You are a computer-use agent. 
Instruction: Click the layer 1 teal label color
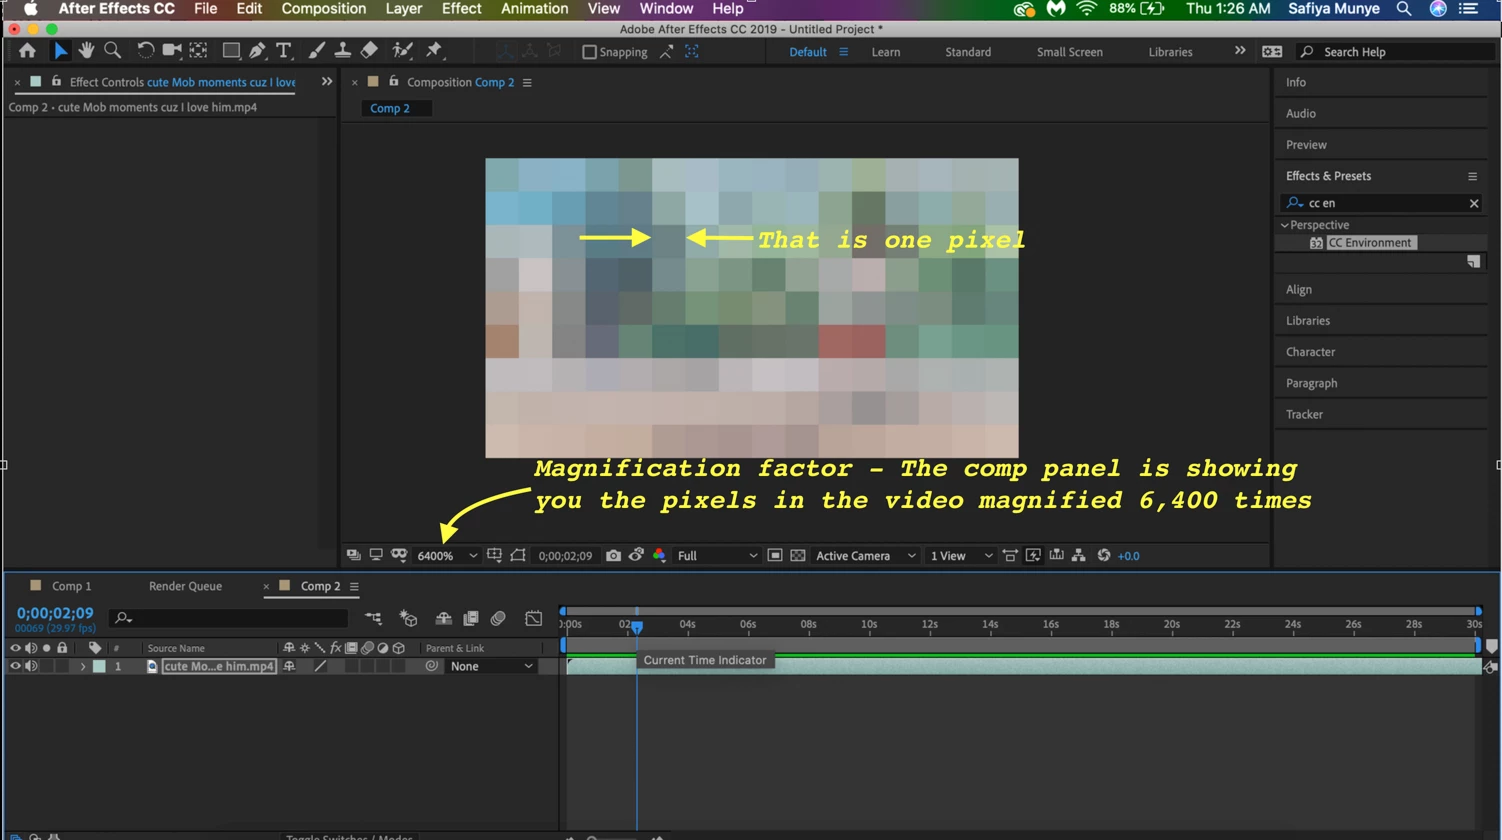click(x=99, y=666)
